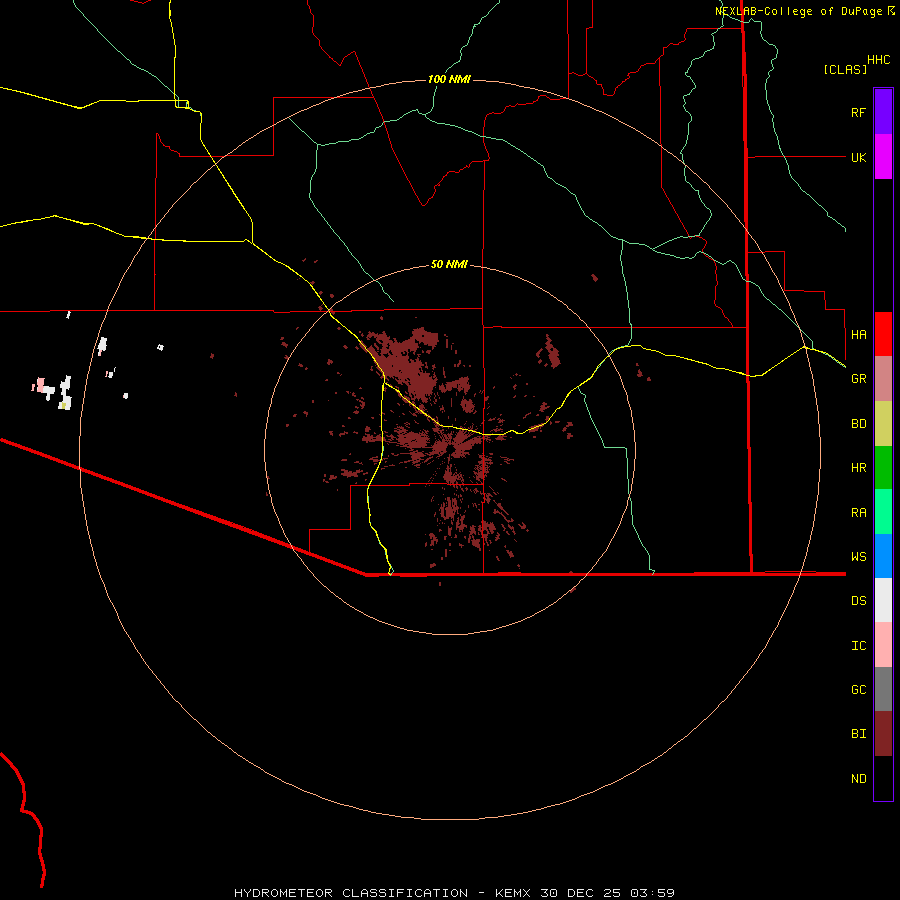Image resolution: width=900 pixels, height=900 pixels.
Task: Click the IC legend label
Action: (x=858, y=646)
